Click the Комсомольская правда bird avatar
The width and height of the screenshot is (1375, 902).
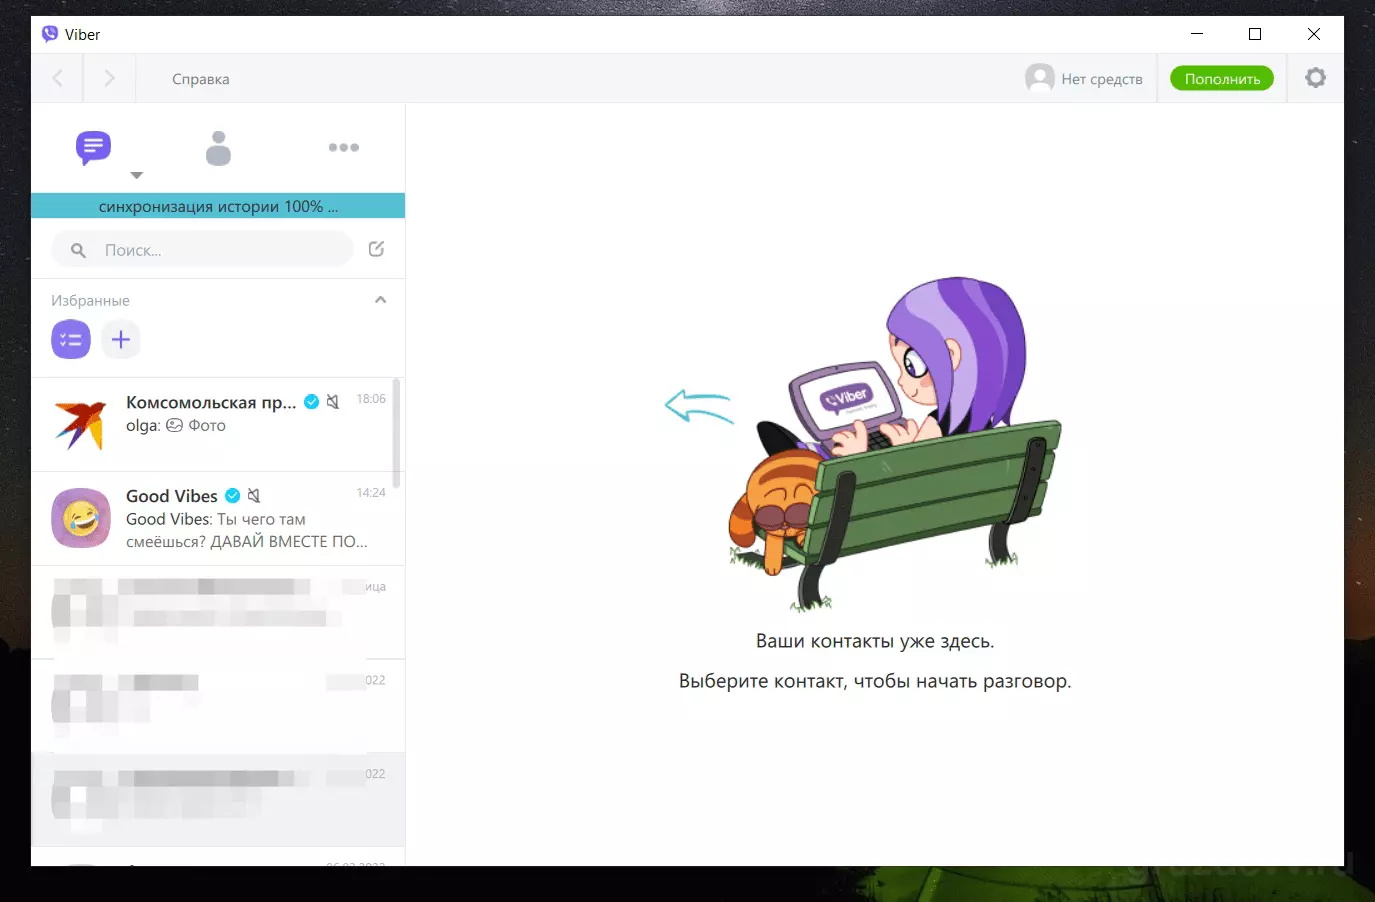(81, 425)
